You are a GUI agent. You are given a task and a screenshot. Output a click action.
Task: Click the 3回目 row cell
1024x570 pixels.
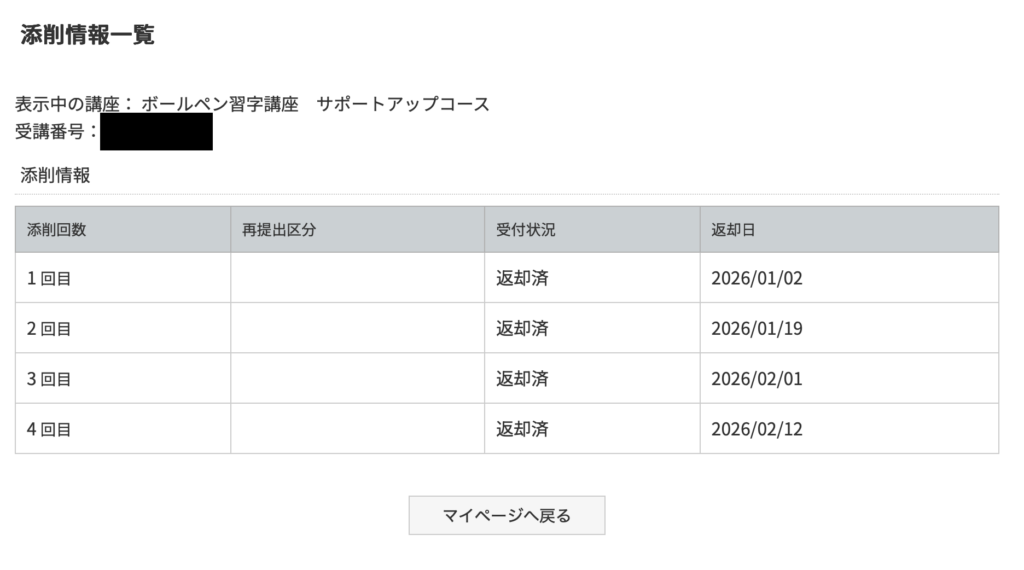(x=49, y=379)
